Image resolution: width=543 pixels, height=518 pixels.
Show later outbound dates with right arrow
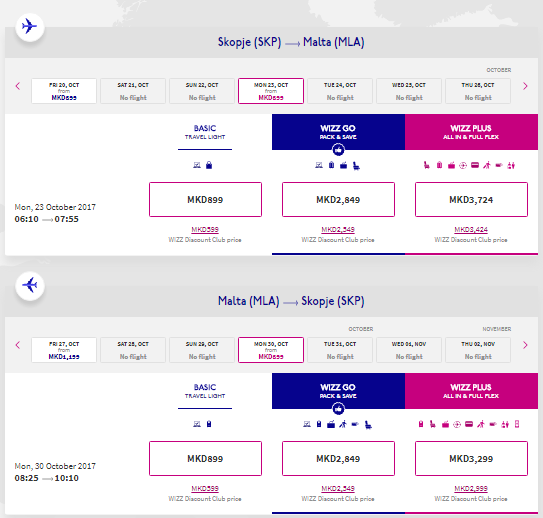click(x=525, y=86)
